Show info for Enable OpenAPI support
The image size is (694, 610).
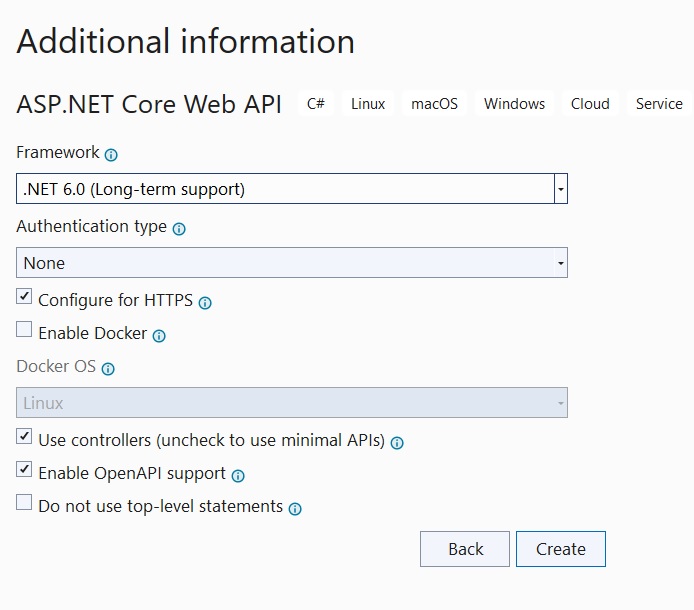click(x=238, y=476)
